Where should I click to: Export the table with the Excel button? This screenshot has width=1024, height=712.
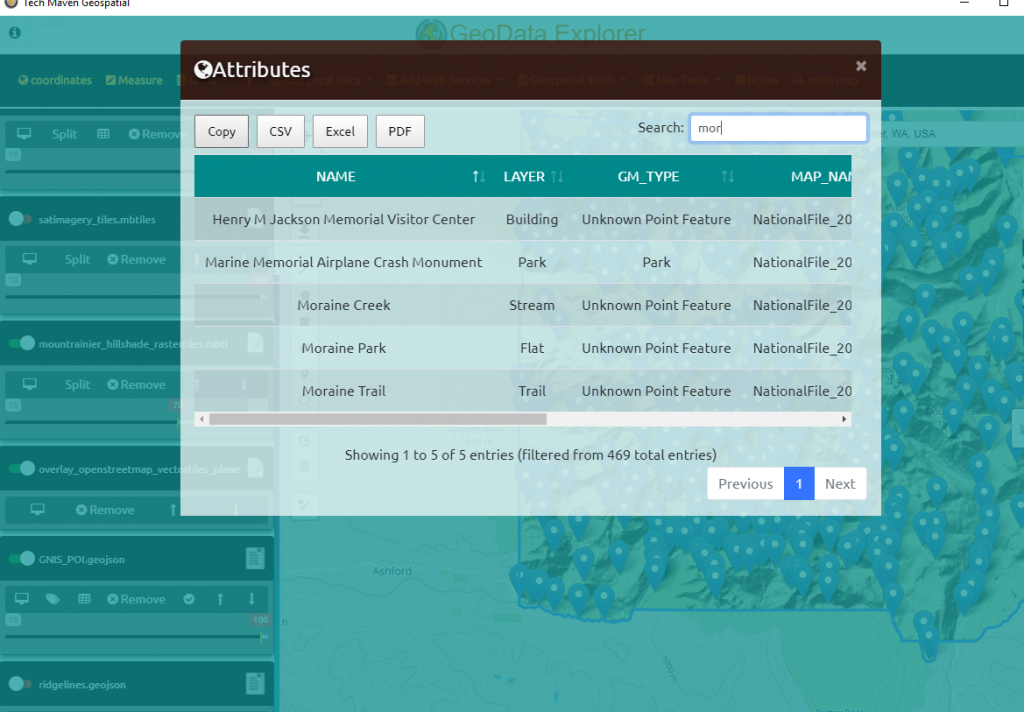tap(340, 131)
